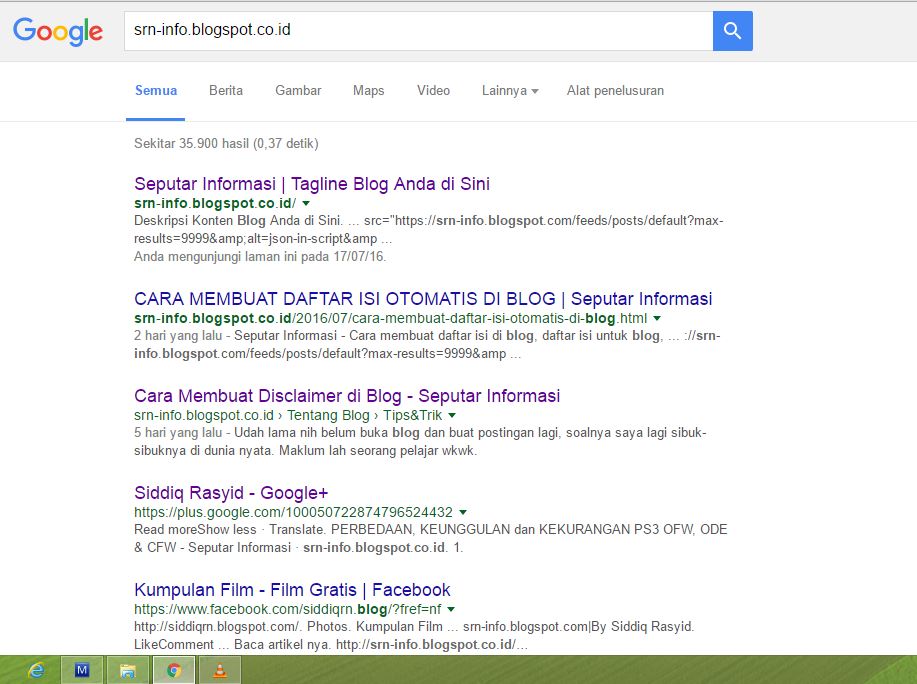The height and width of the screenshot is (684, 917).
Task: Select the Semua tab
Action: point(156,91)
